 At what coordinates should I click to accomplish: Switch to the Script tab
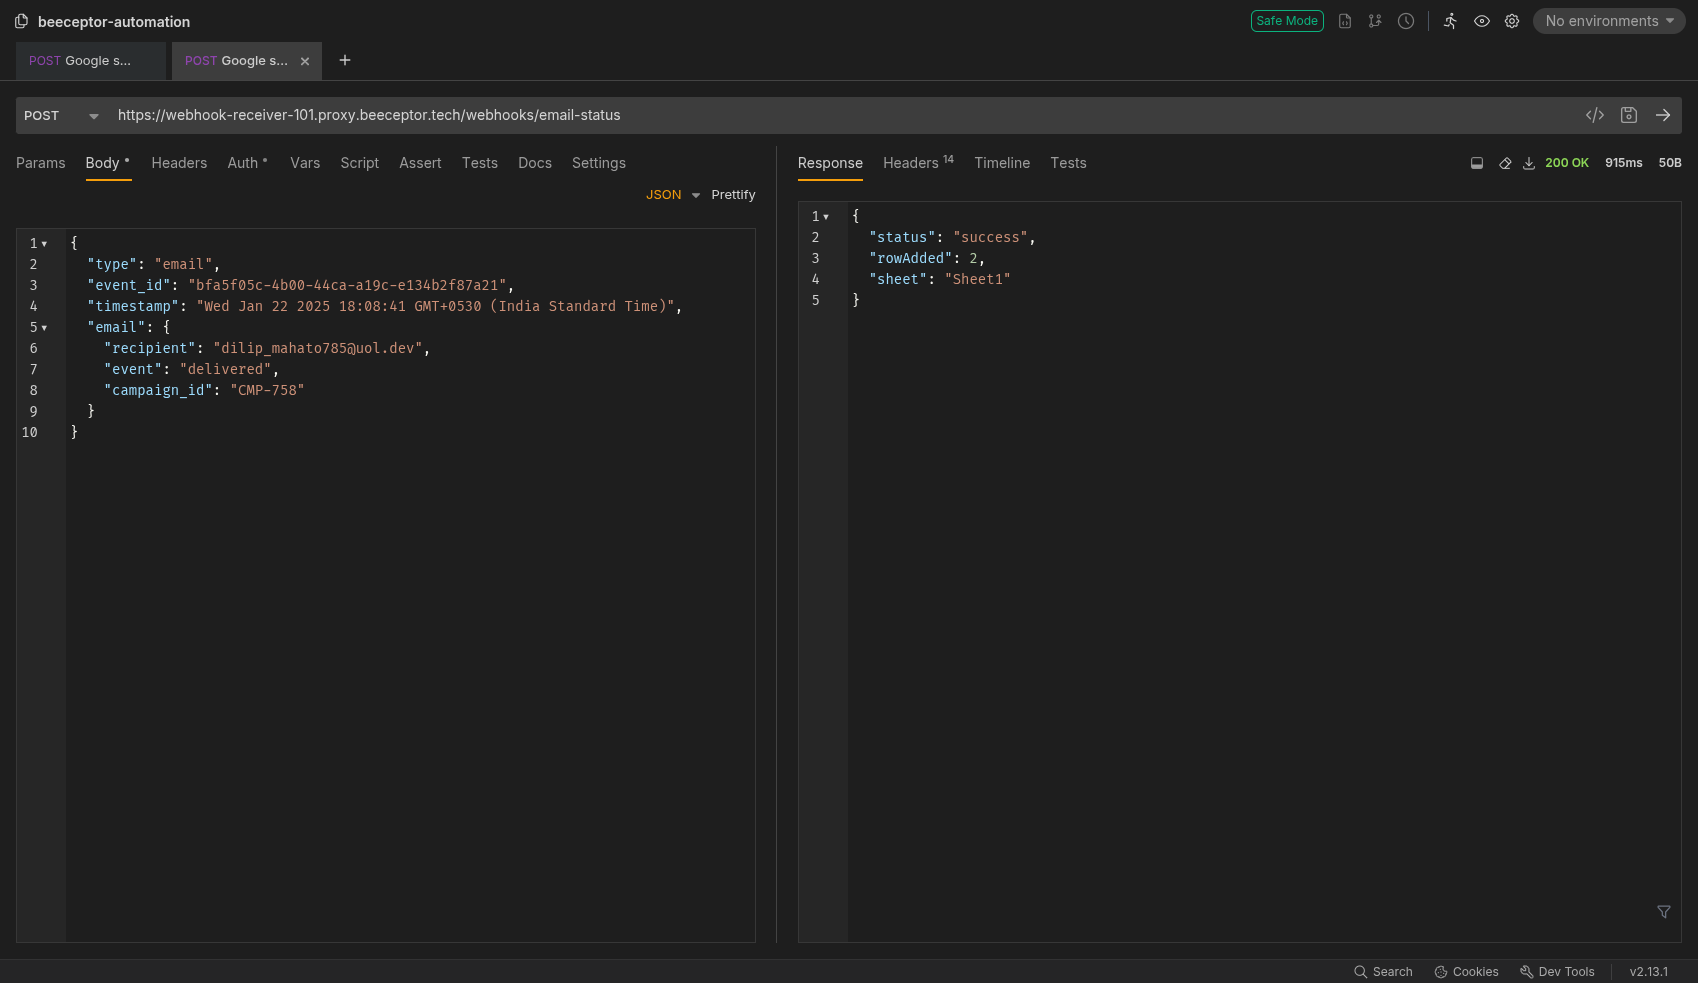(359, 163)
